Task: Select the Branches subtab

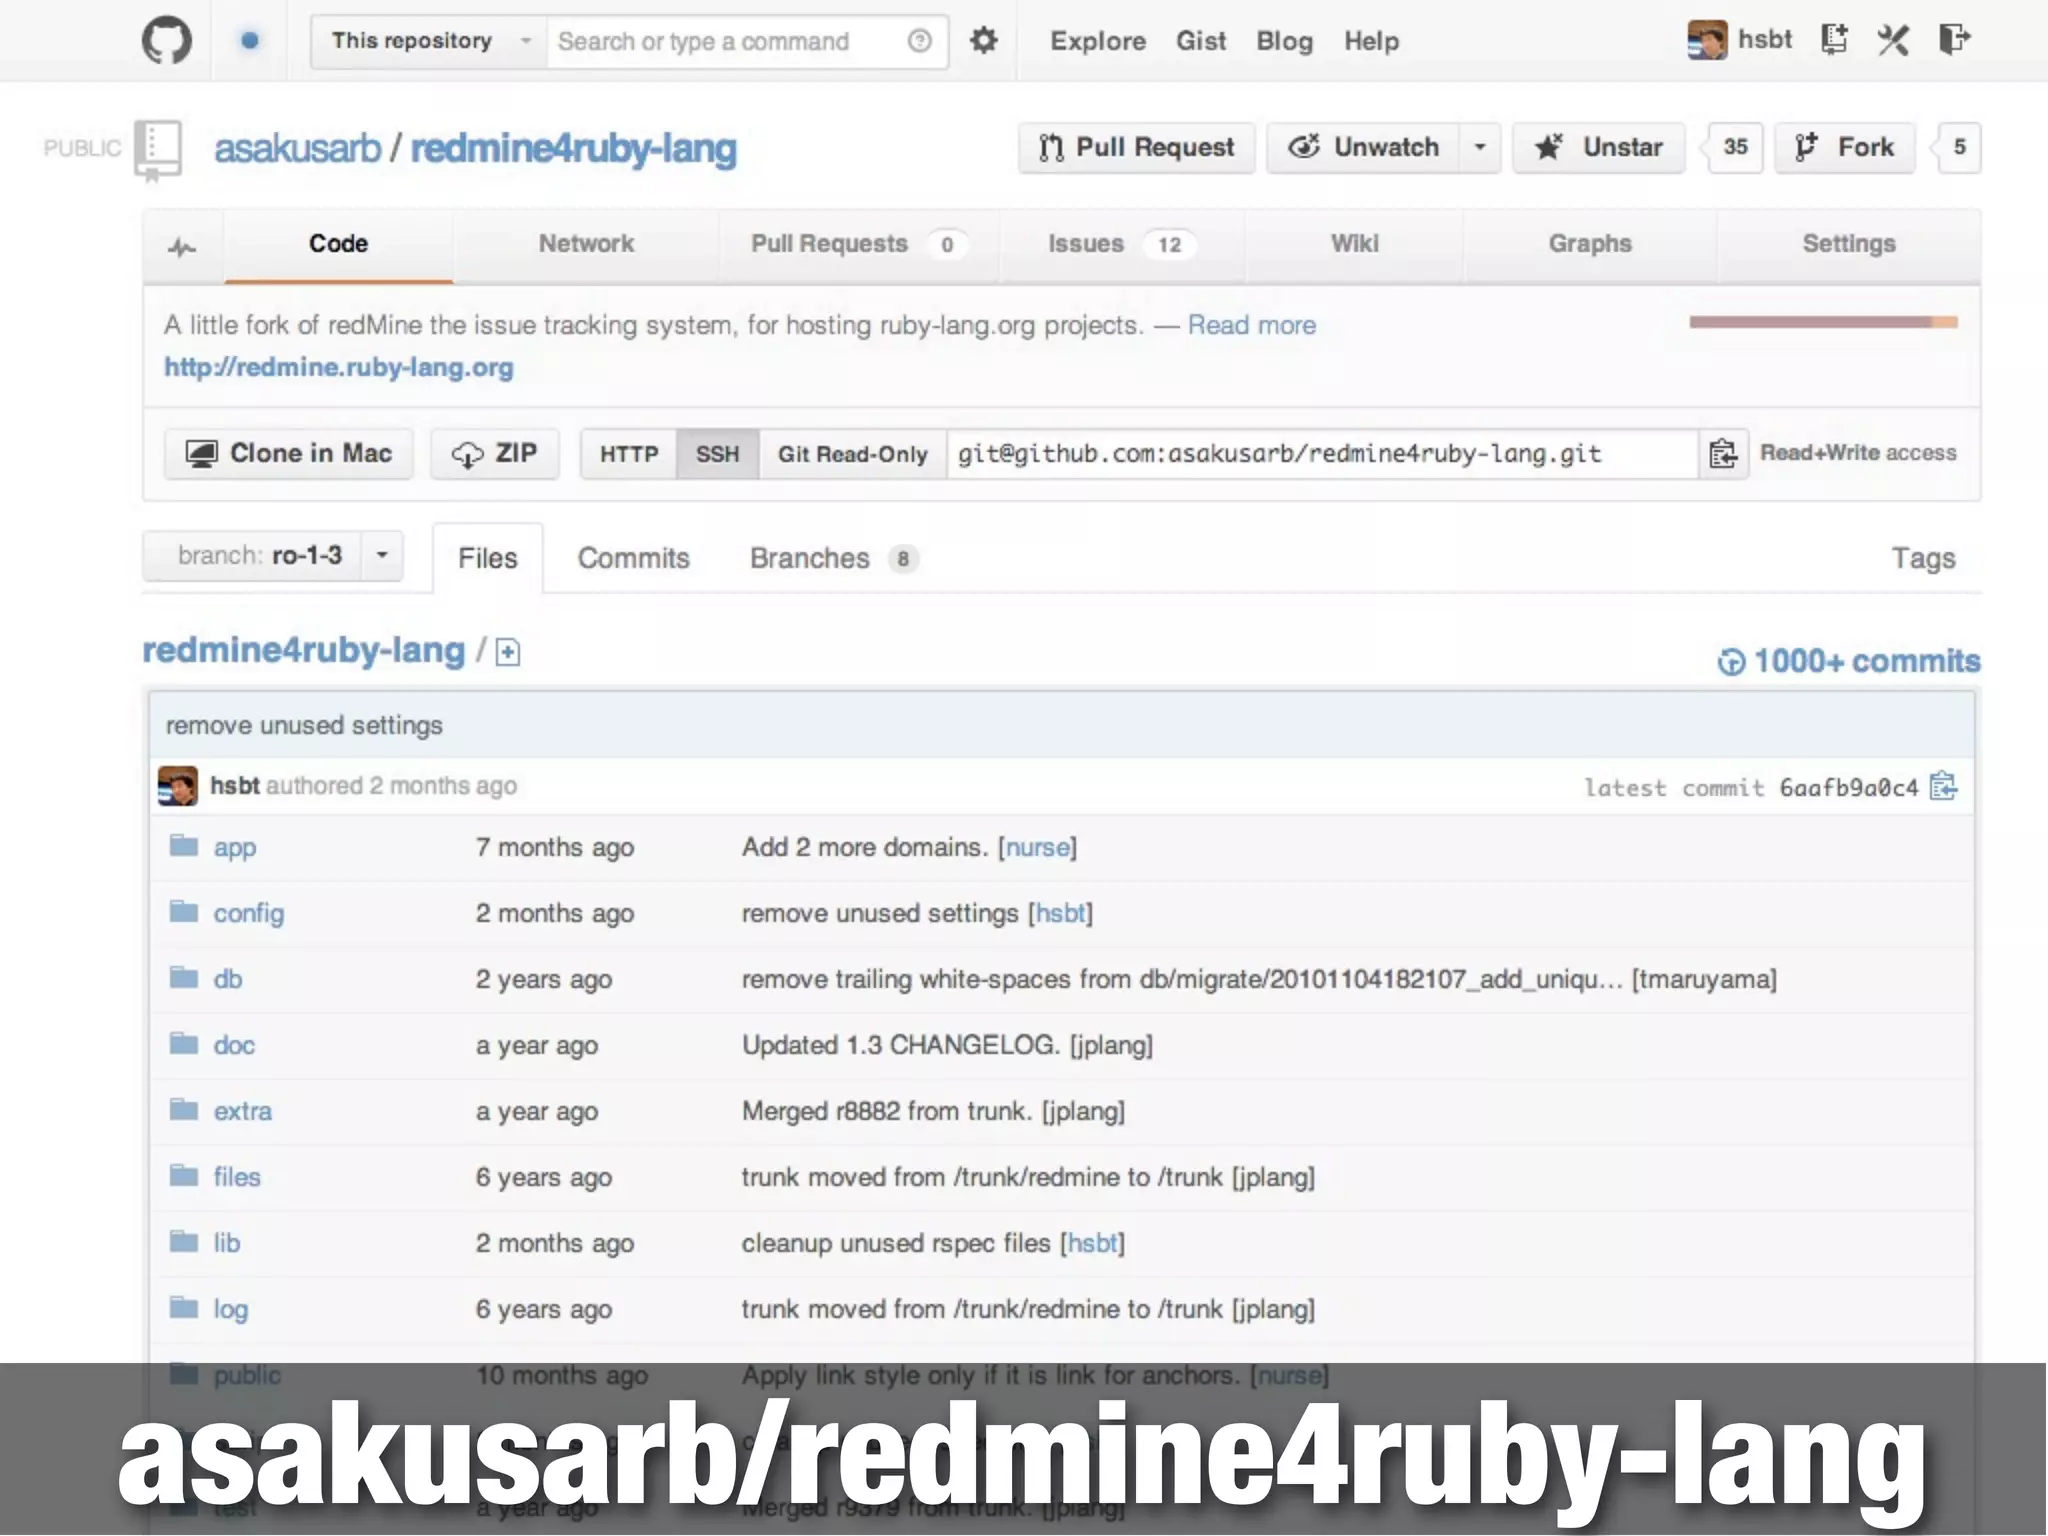Action: pyautogui.click(x=834, y=558)
